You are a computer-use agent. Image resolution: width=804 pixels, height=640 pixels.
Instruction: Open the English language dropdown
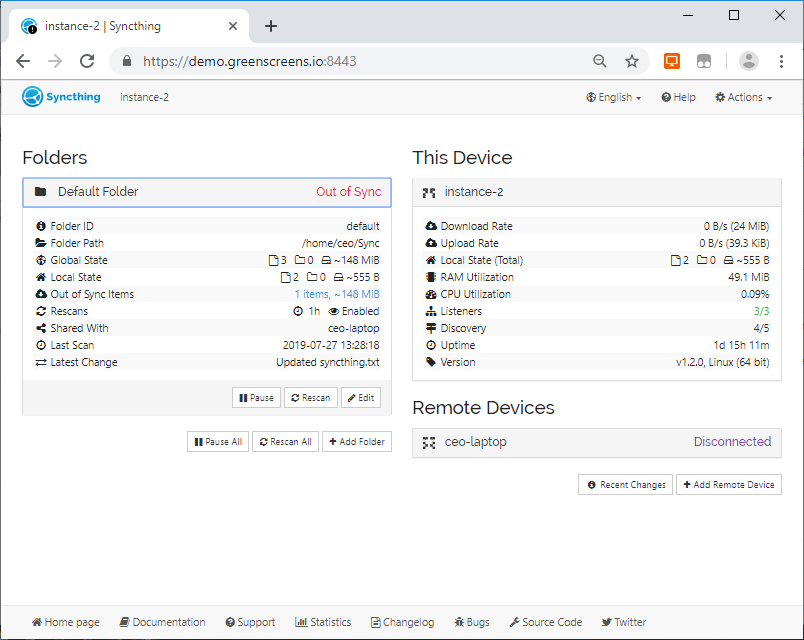[x=614, y=97]
